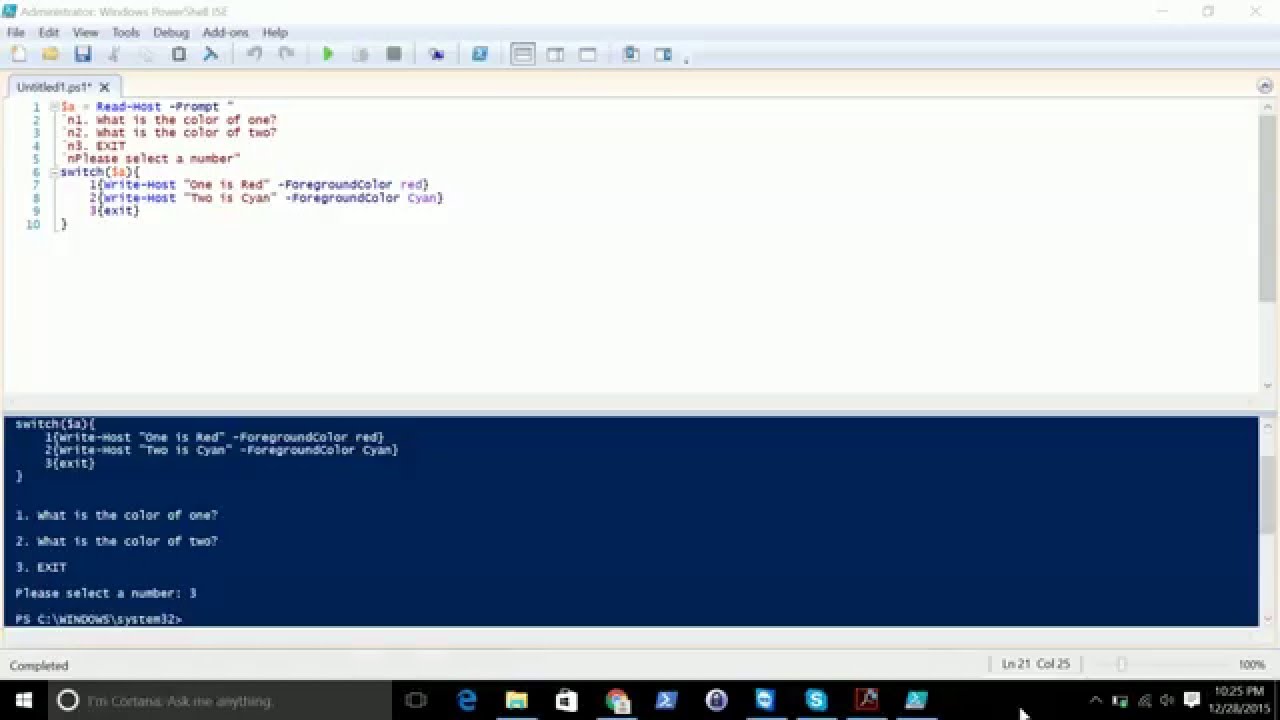Image resolution: width=1280 pixels, height=720 pixels.
Task: Save the script with floppy disk icon
Action: click(x=82, y=54)
